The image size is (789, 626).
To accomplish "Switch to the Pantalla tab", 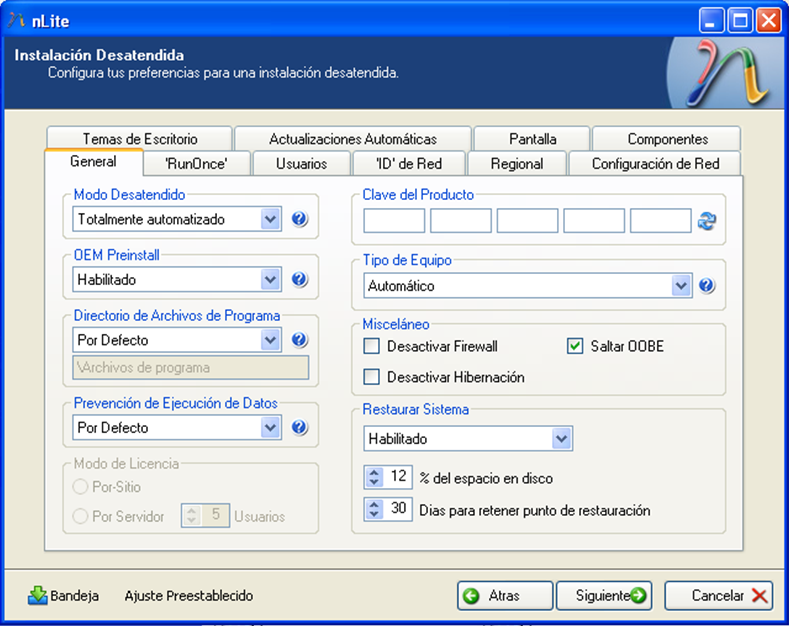I will [x=532, y=138].
